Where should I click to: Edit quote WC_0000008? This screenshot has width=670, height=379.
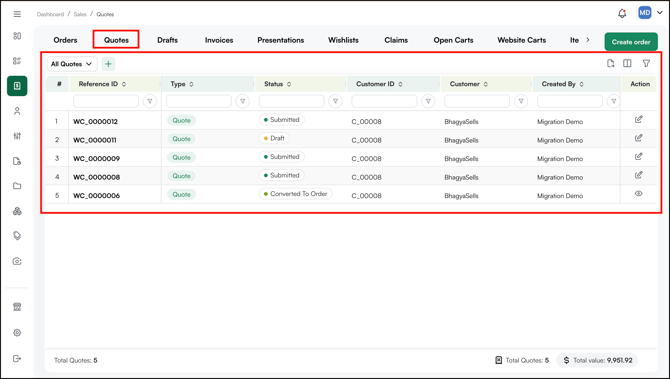coord(638,175)
